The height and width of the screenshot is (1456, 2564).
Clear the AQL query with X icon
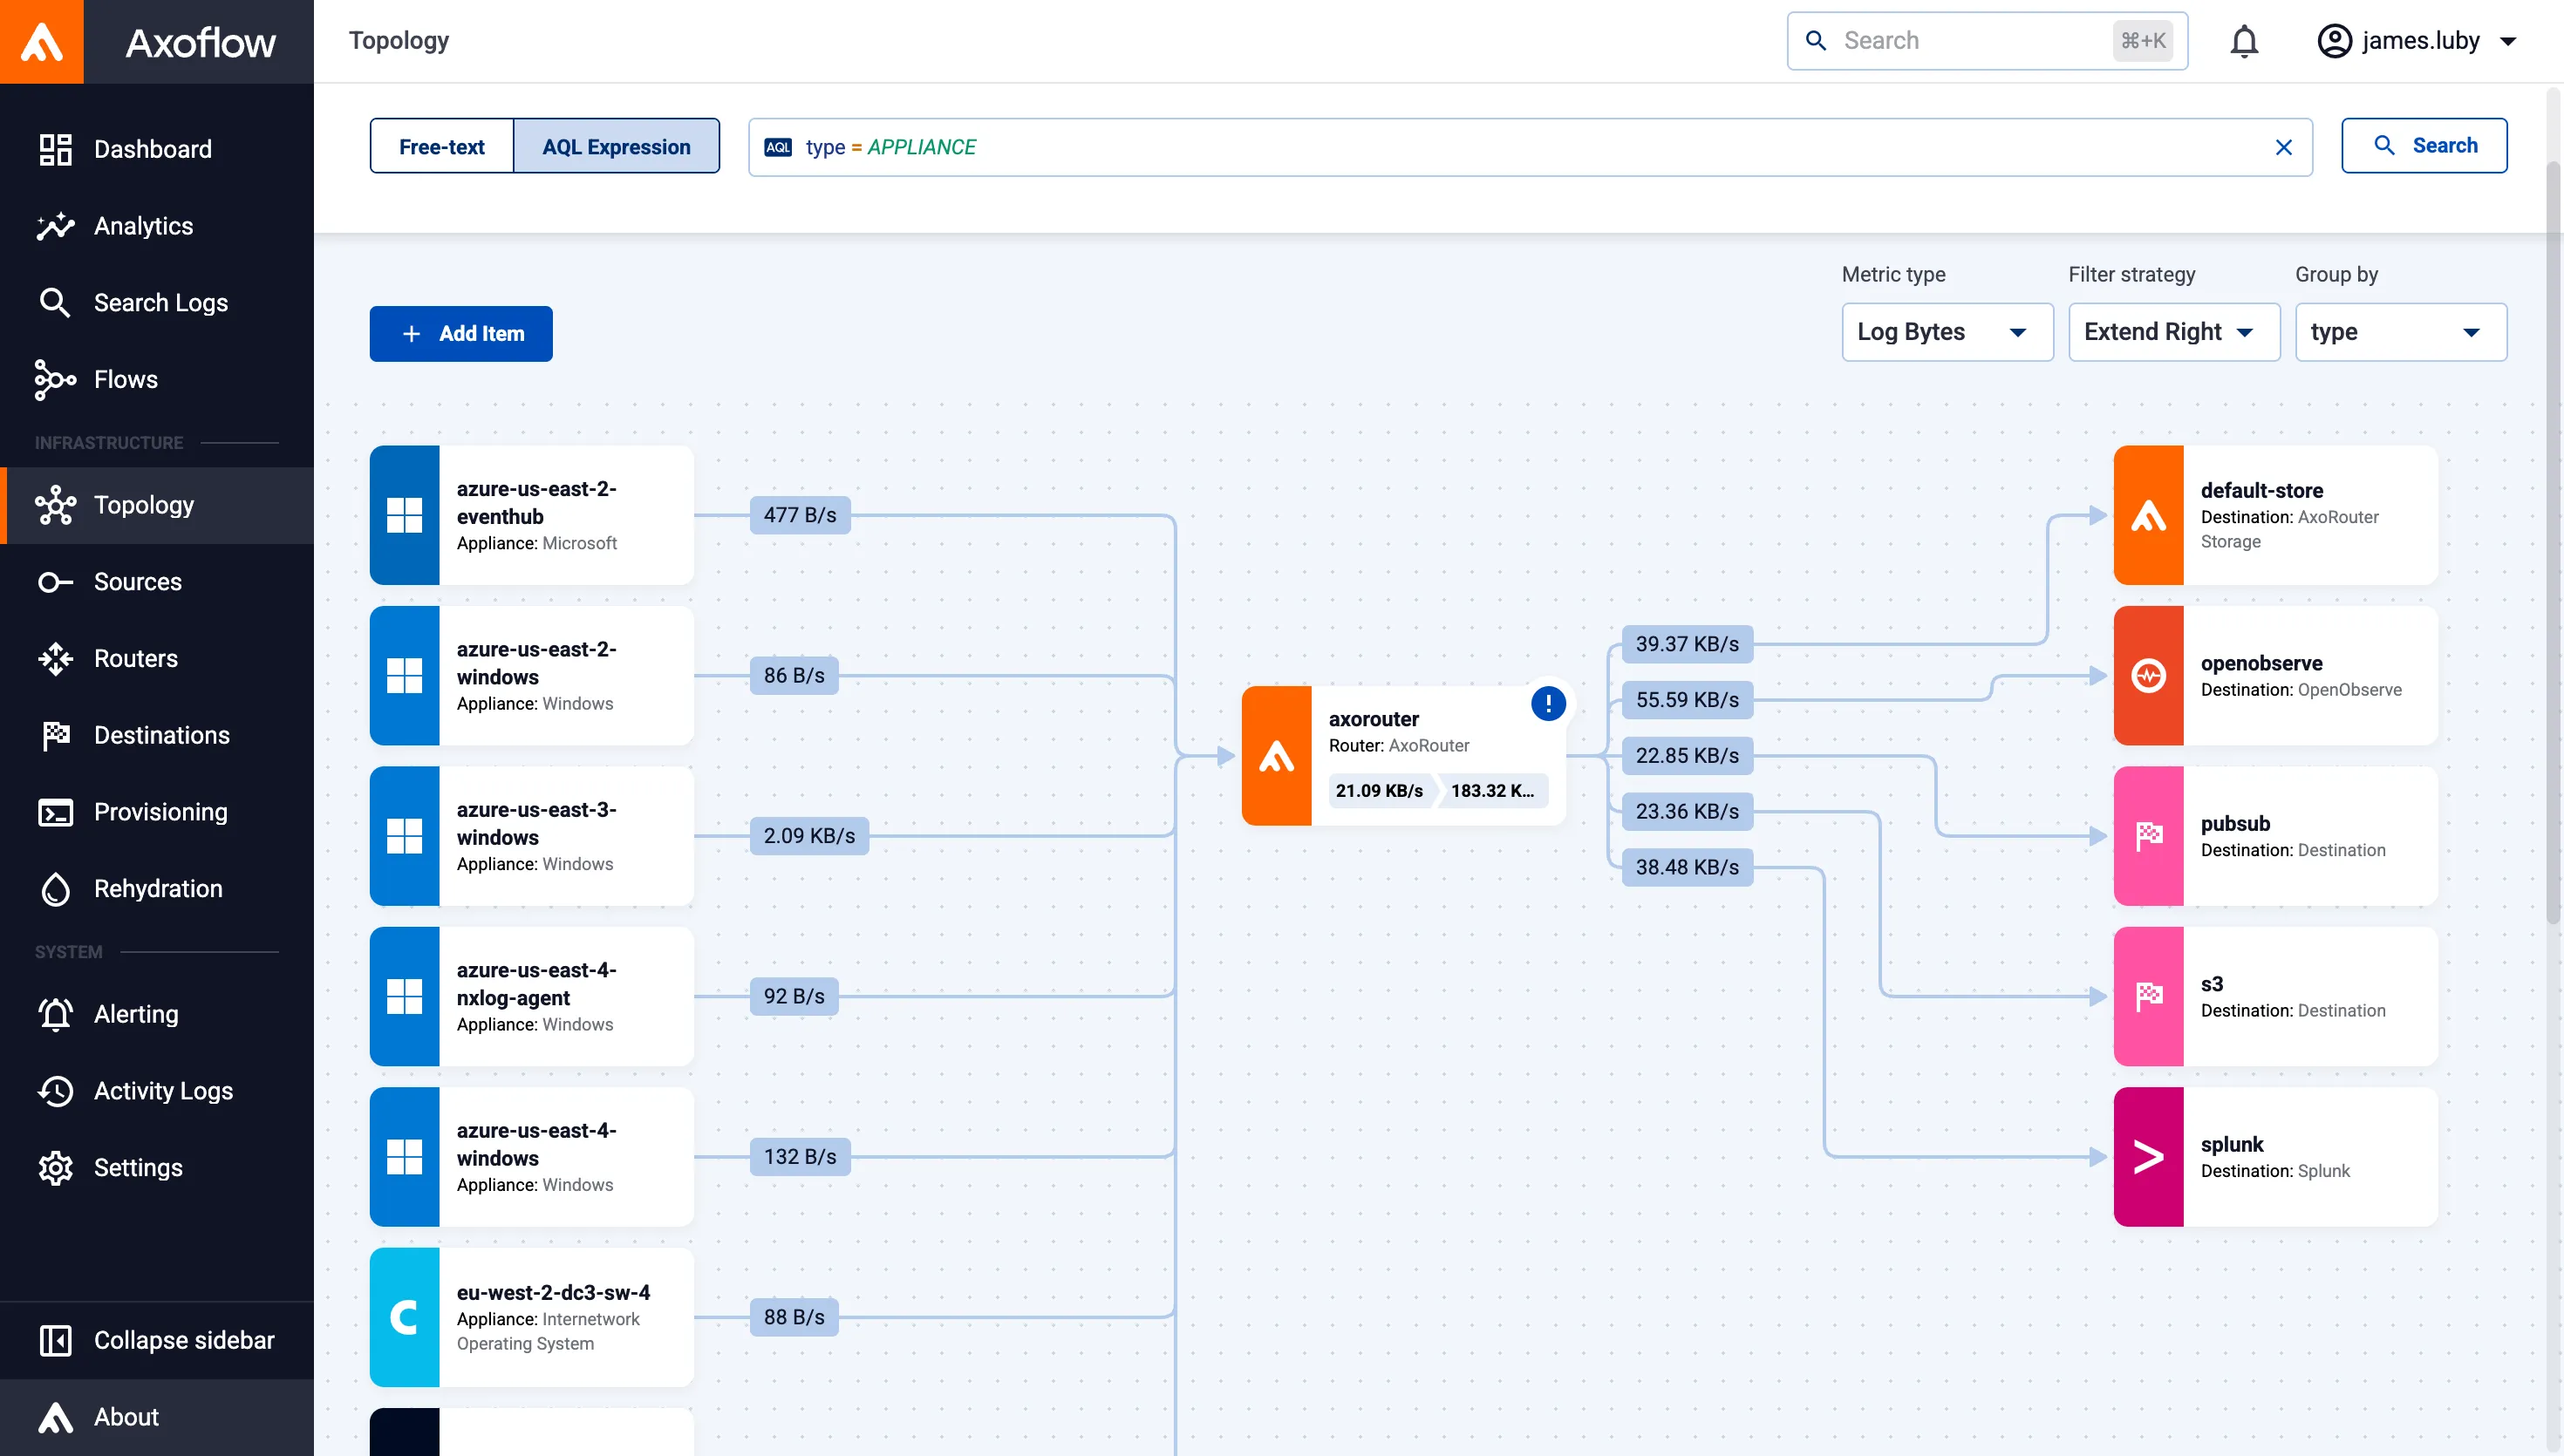pyautogui.click(x=2283, y=148)
